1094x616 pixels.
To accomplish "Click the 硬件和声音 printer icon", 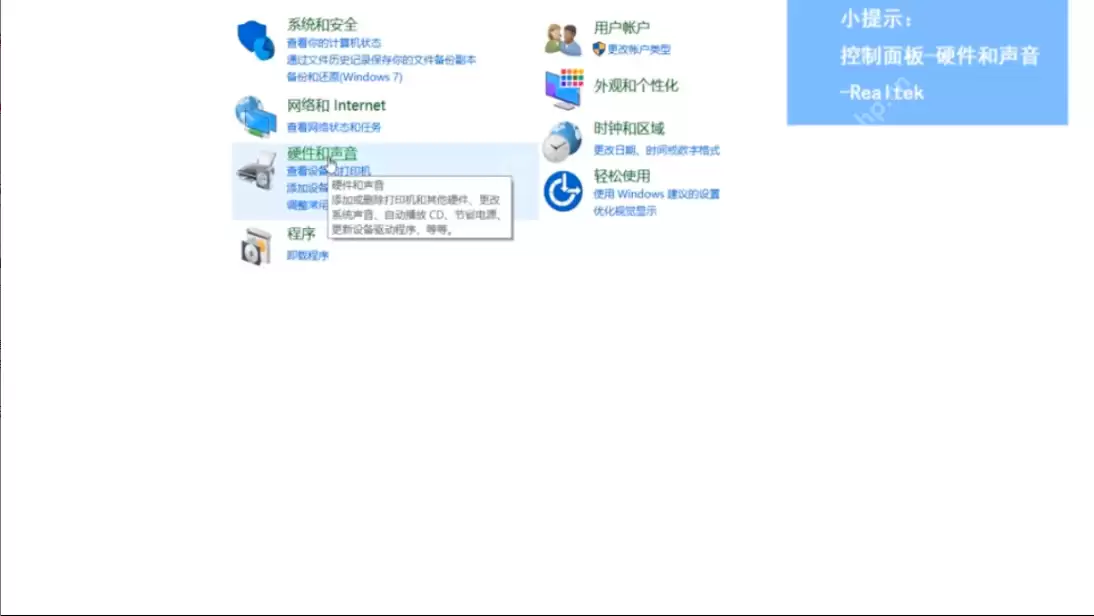I will point(255,172).
